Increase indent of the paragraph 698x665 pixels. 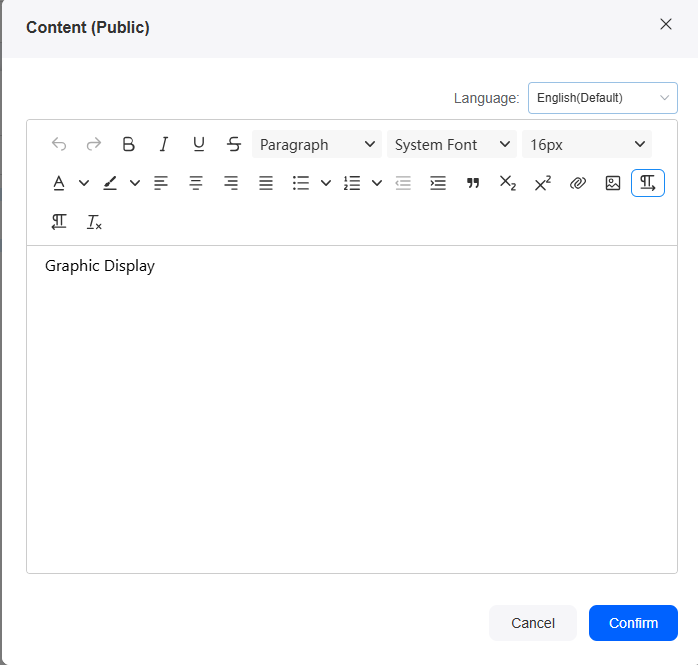438,183
